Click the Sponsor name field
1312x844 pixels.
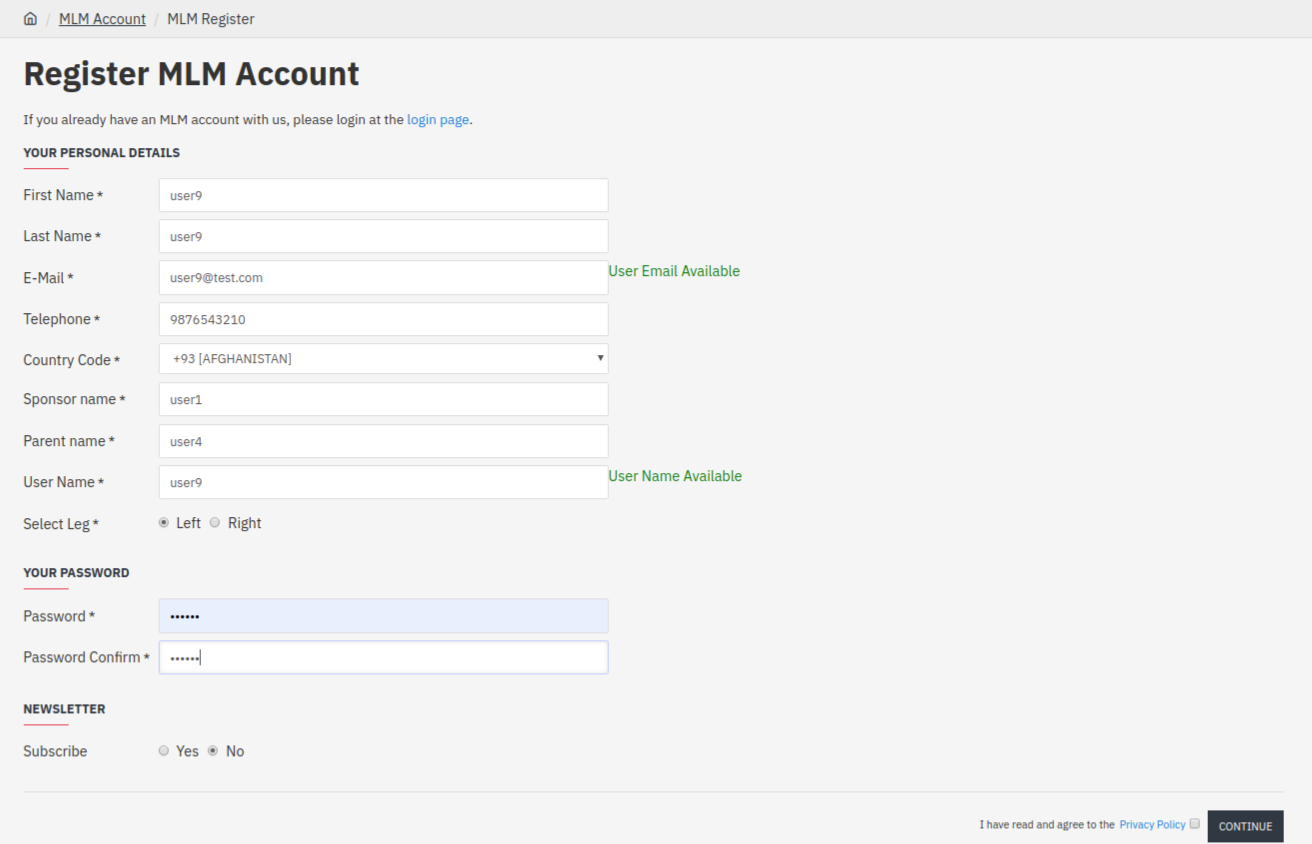tap(383, 399)
